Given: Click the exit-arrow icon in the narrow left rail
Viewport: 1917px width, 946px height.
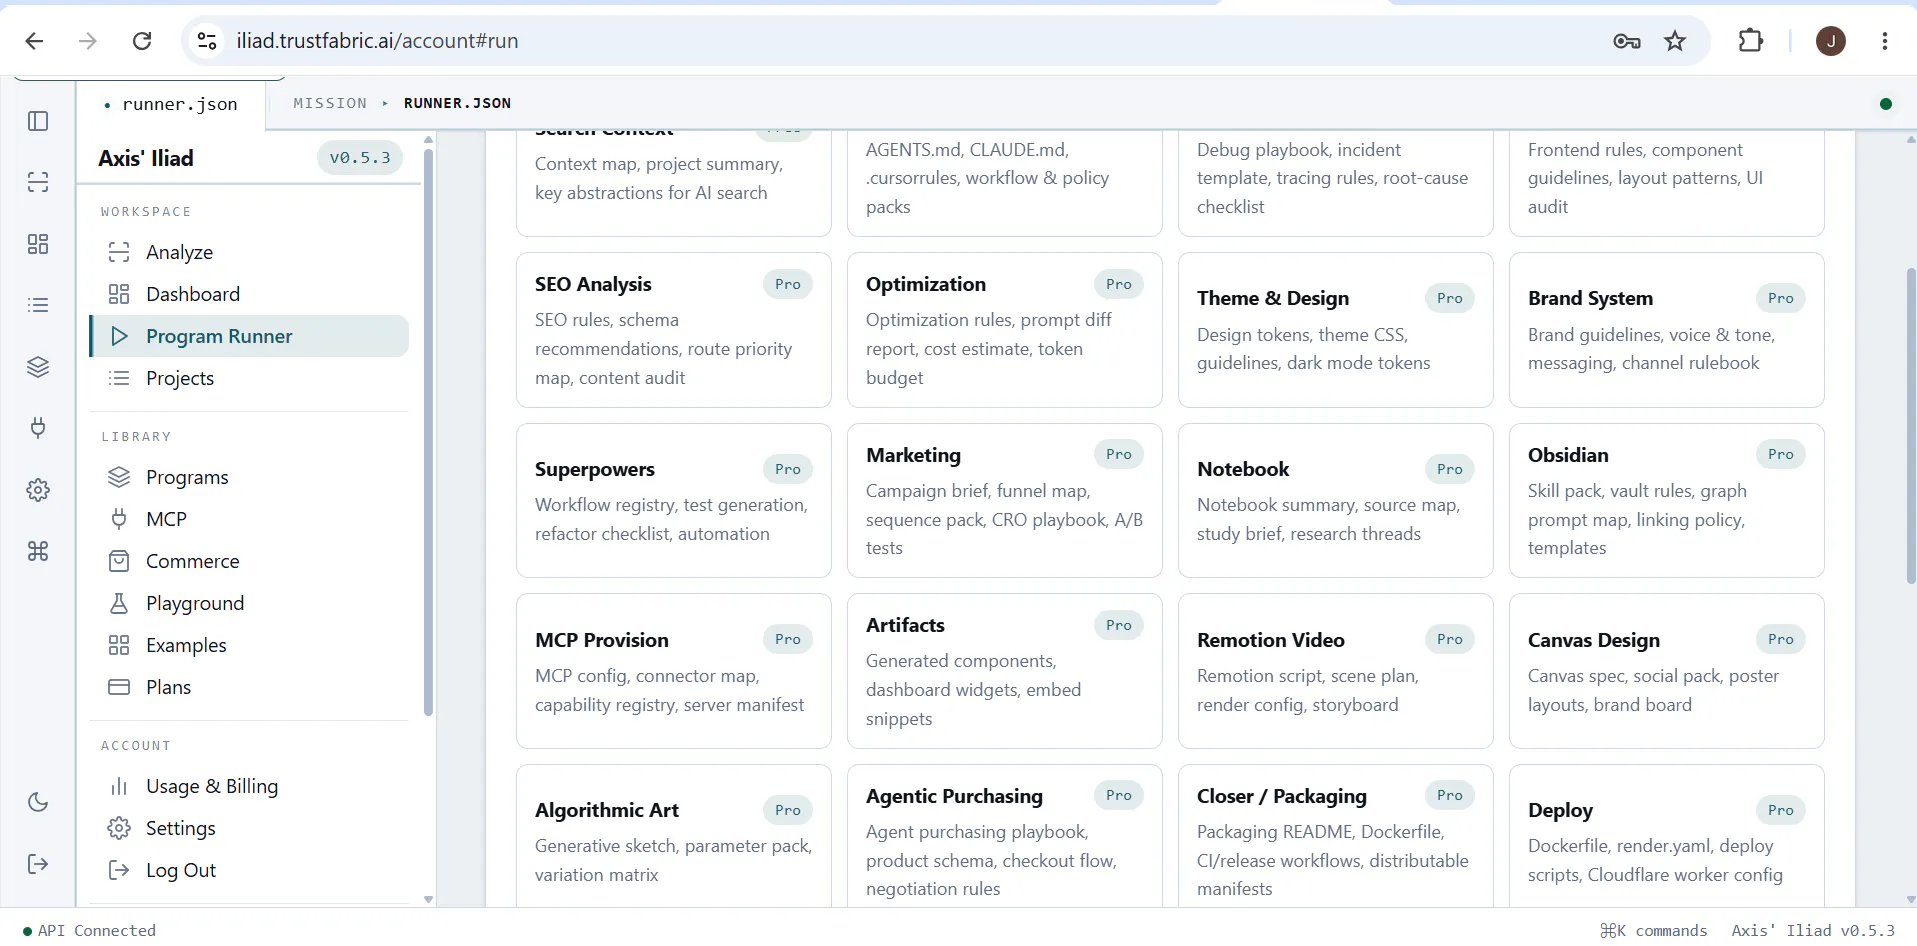Looking at the screenshot, I should (38, 864).
